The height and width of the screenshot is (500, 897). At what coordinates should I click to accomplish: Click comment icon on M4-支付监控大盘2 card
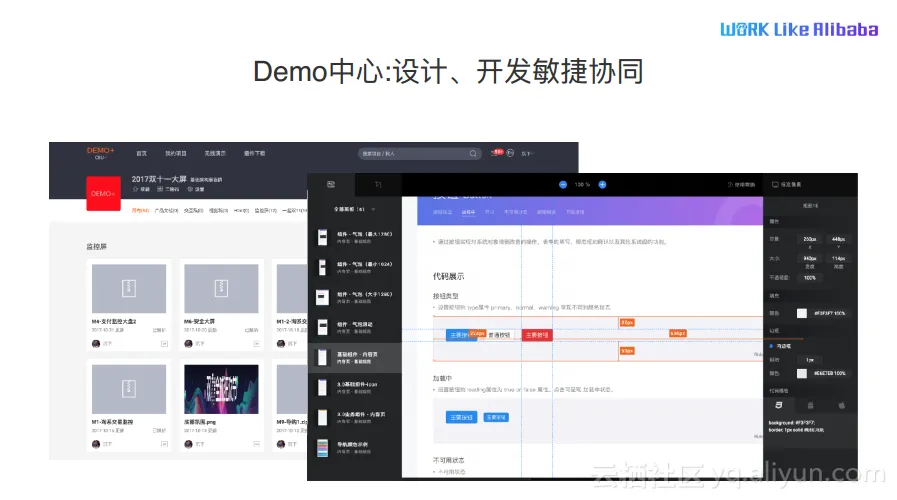click(164, 344)
